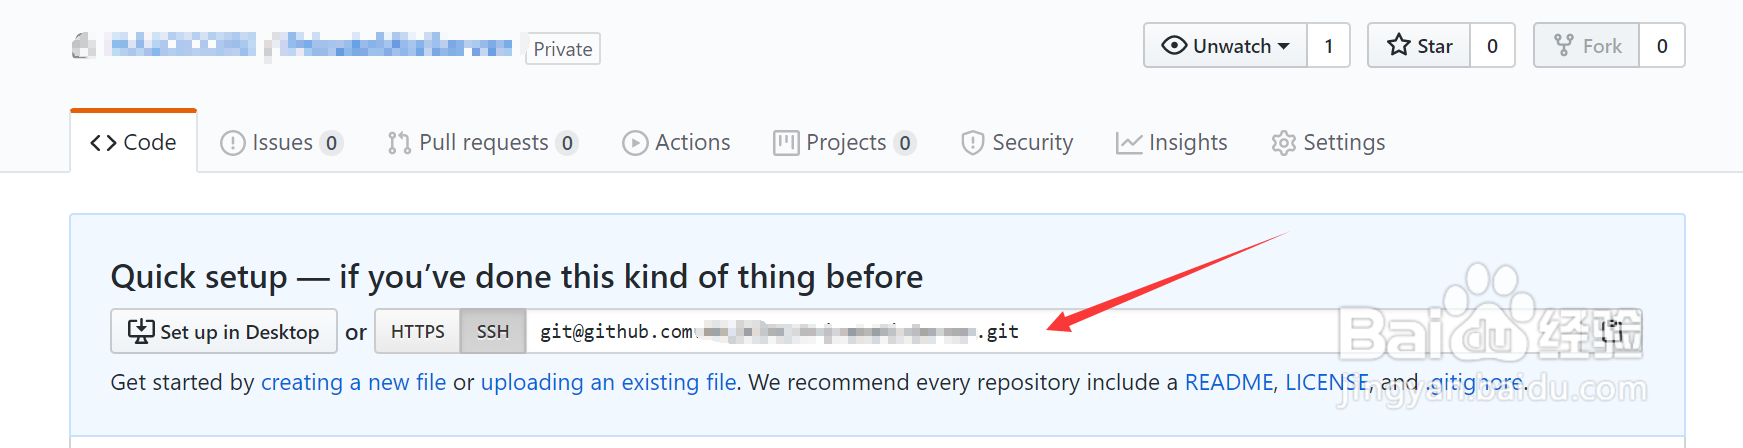Follow the creating a new file link
Image resolution: width=1743 pixels, height=448 pixels.
pyautogui.click(x=353, y=383)
